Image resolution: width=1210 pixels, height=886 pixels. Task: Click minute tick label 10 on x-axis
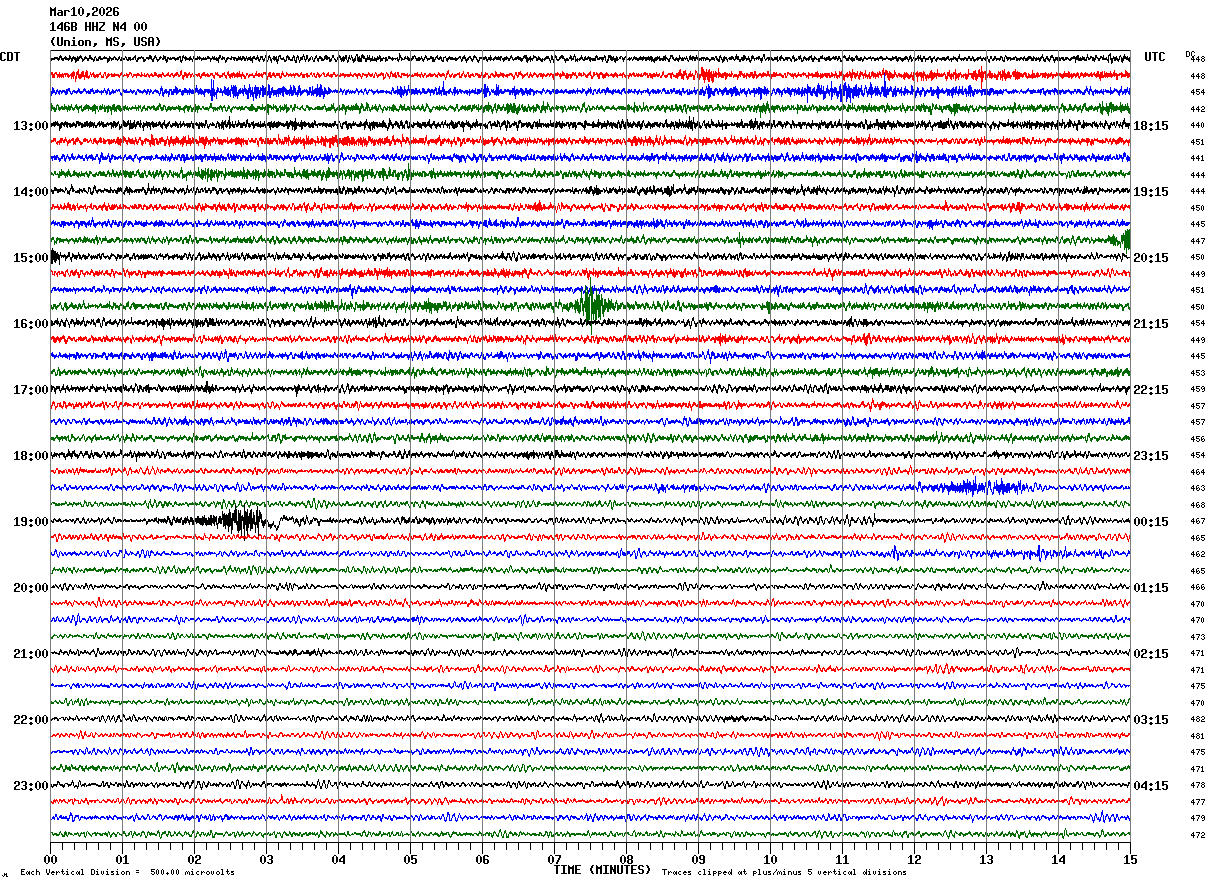tap(770, 859)
